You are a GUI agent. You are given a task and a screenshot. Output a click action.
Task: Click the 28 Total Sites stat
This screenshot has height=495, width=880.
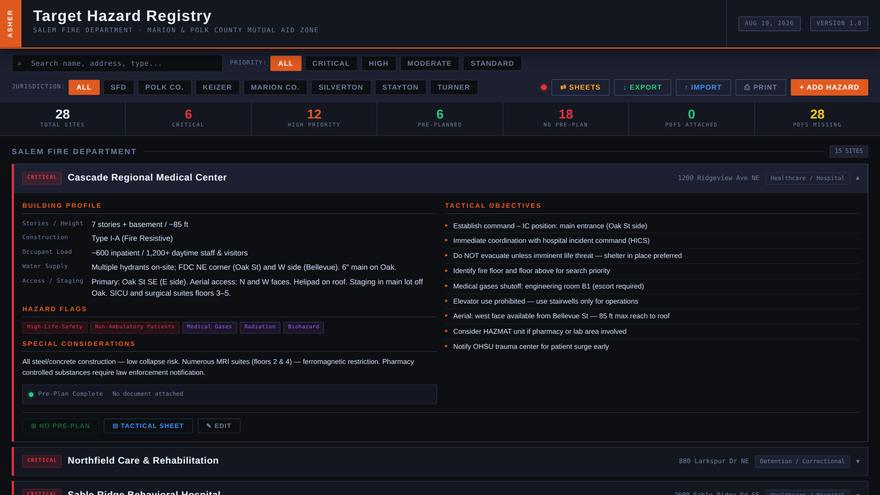[x=62, y=118]
